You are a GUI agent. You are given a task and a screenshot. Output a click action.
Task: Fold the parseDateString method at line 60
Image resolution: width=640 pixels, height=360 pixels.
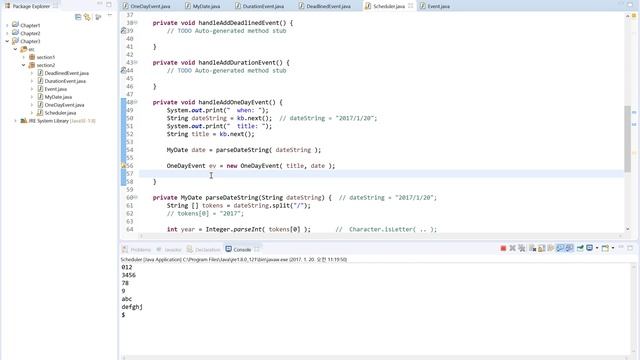[x=136, y=198]
